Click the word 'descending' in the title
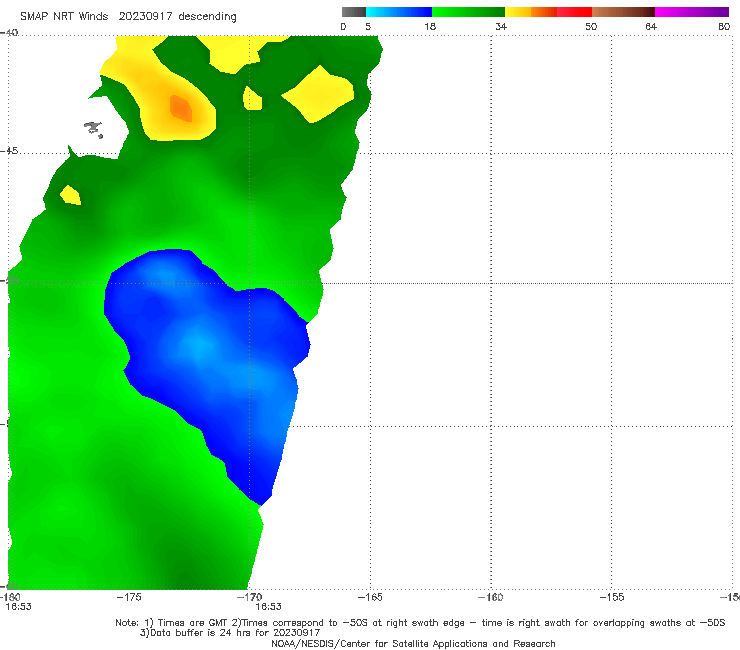The height and width of the screenshot is (650, 740). [208, 17]
